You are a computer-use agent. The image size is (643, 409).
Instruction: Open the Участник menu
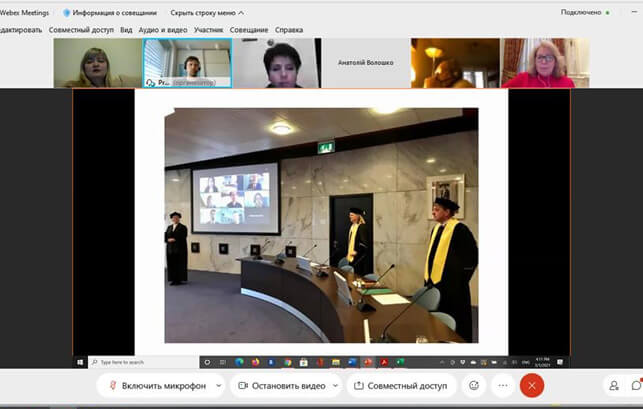coord(209,30)
